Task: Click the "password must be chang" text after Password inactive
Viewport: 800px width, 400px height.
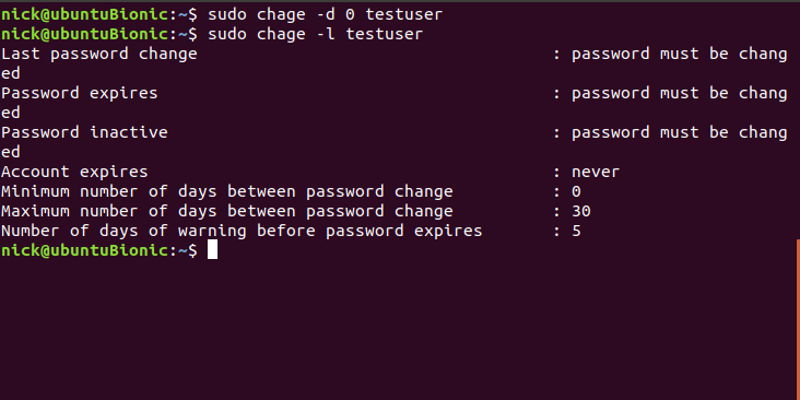Action: (x=679, y=132)
